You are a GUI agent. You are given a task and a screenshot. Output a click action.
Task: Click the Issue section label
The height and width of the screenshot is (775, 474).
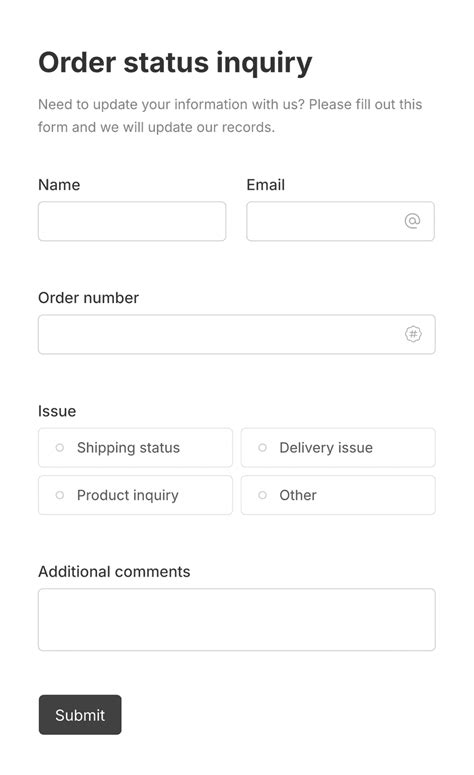point(57,411)
